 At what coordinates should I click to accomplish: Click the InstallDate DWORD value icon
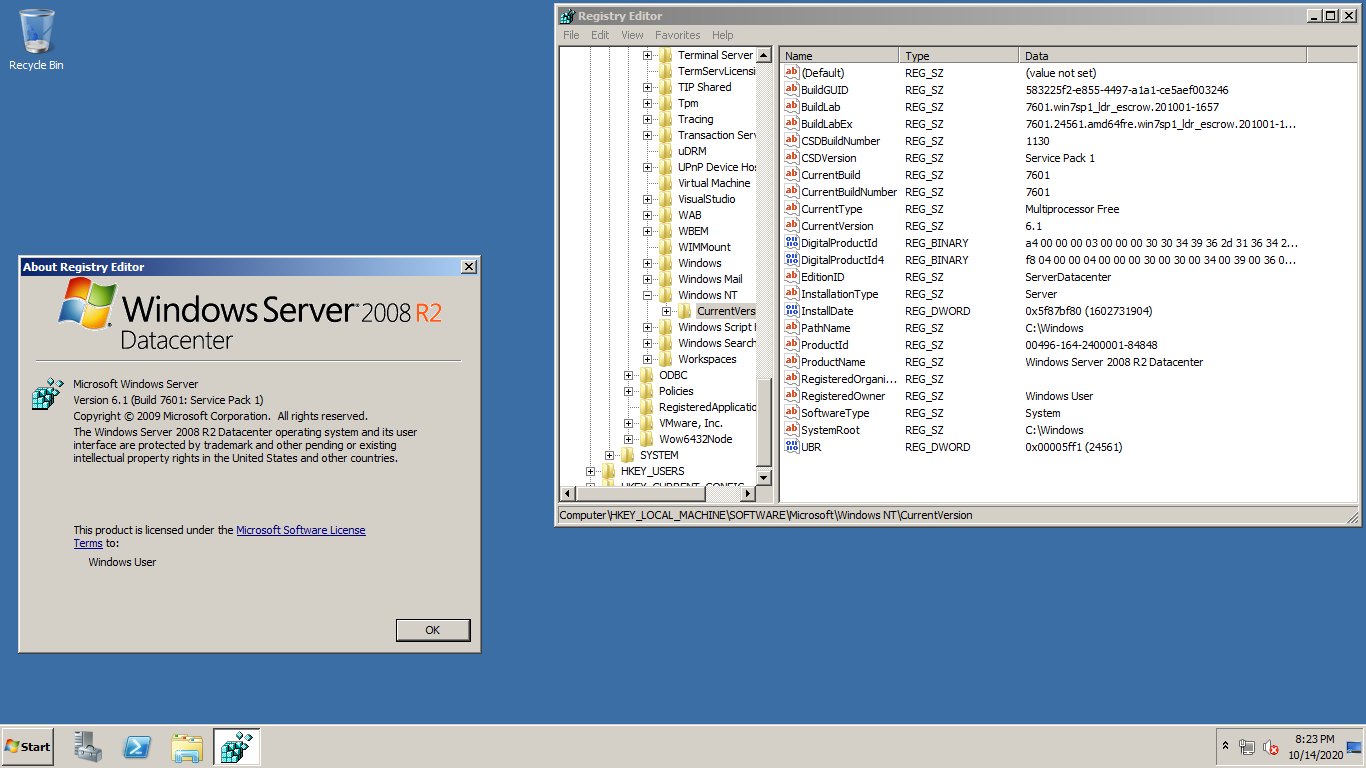click(x=791, y=311)
